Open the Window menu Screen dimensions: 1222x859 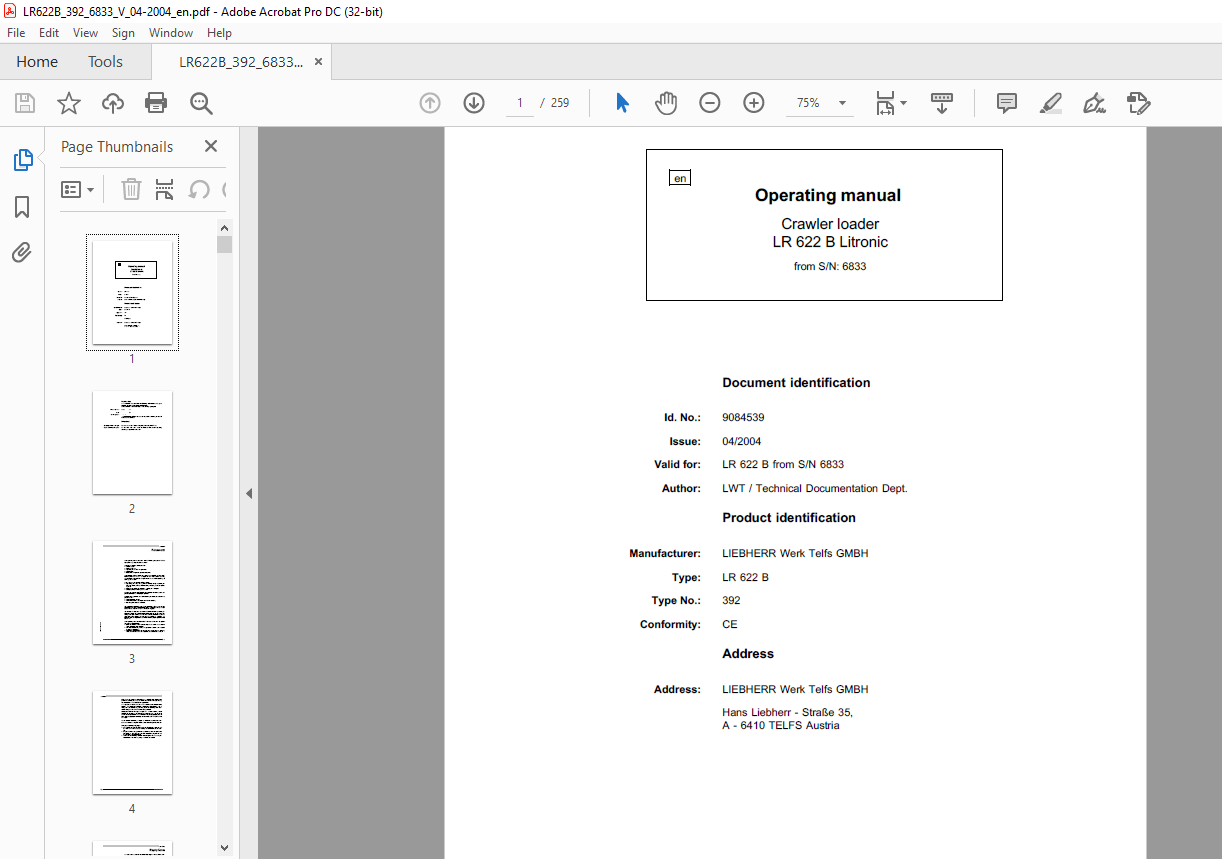click(x=171, y=33)
